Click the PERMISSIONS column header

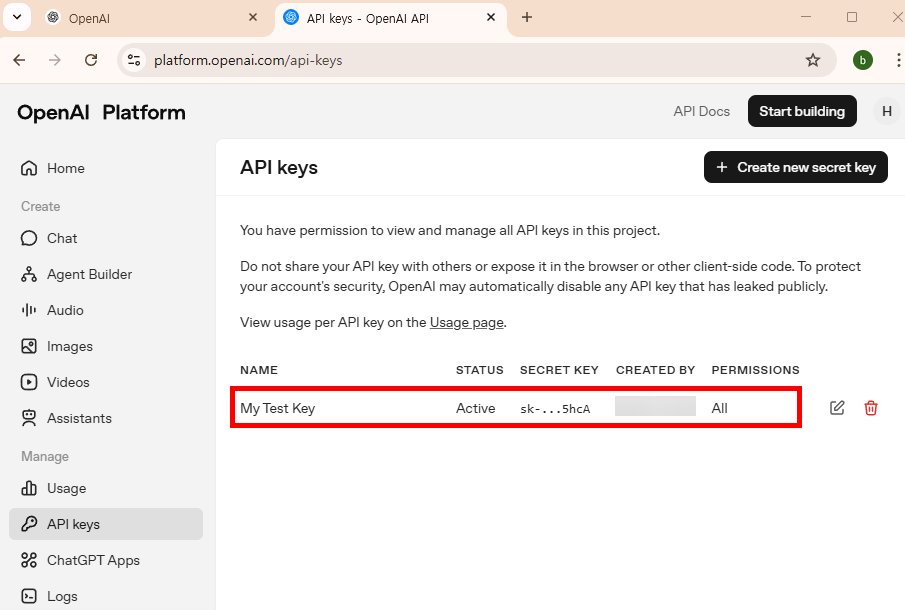[x=756, y=370]
